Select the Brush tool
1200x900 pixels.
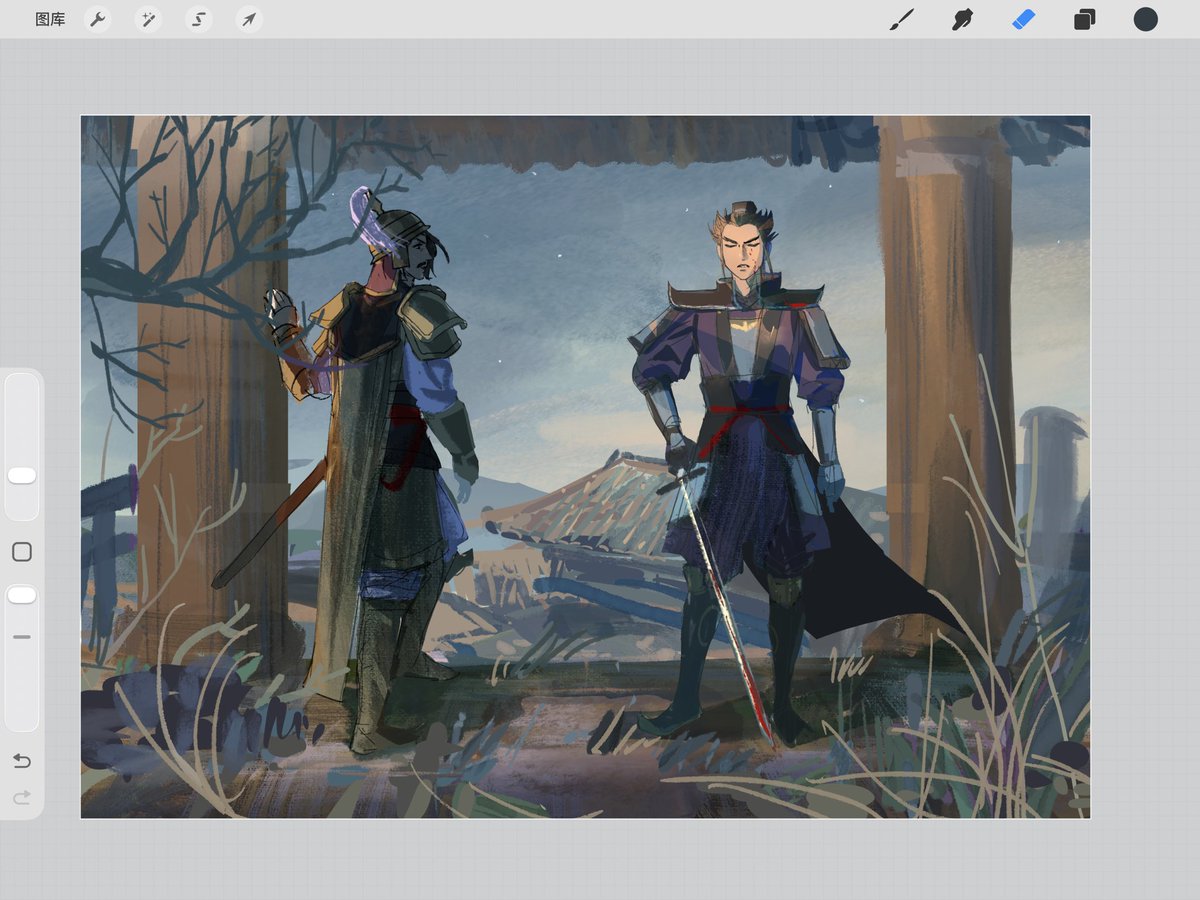point(902,19)
